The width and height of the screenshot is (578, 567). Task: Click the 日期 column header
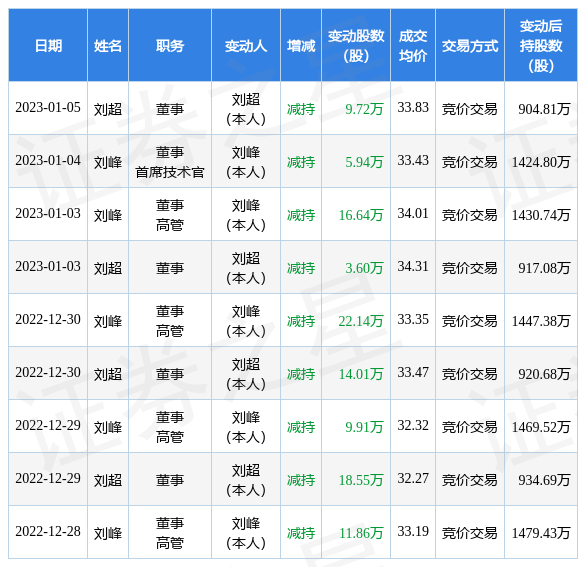coord(48,46)
